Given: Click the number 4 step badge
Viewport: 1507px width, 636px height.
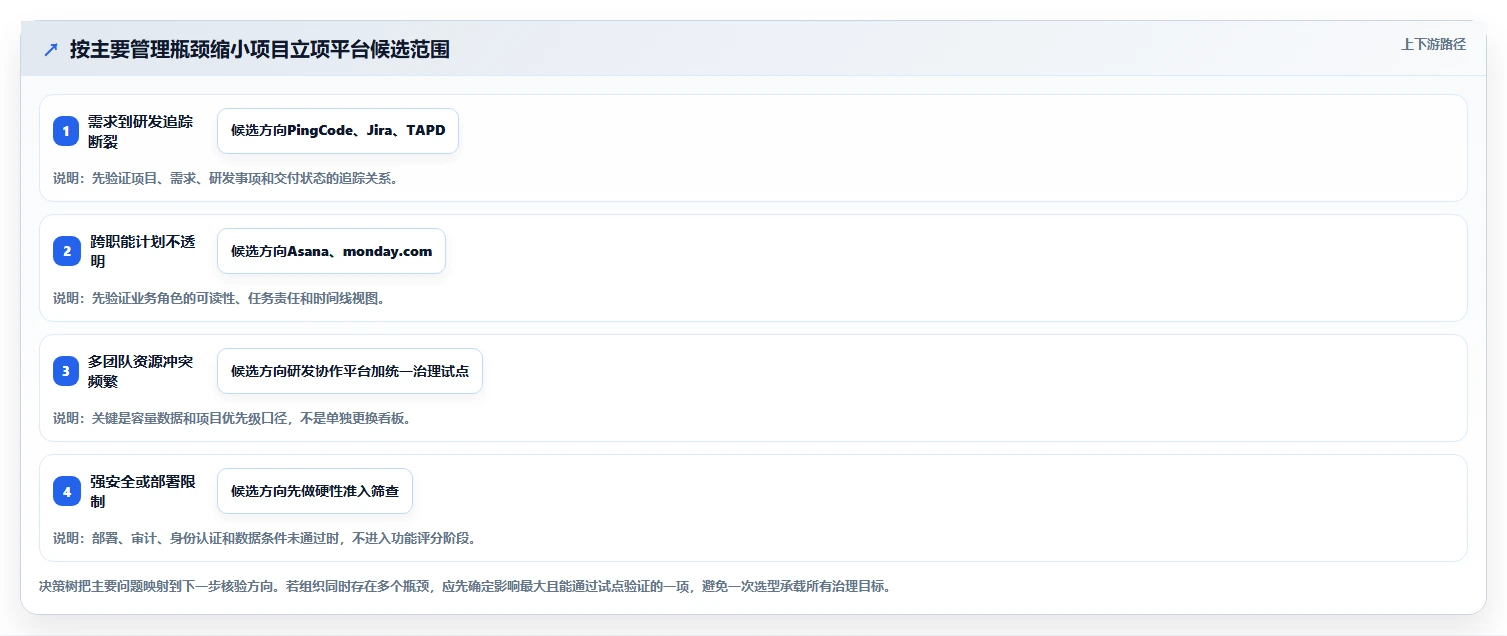Looking at the screenshot, I should coord(66,491).
